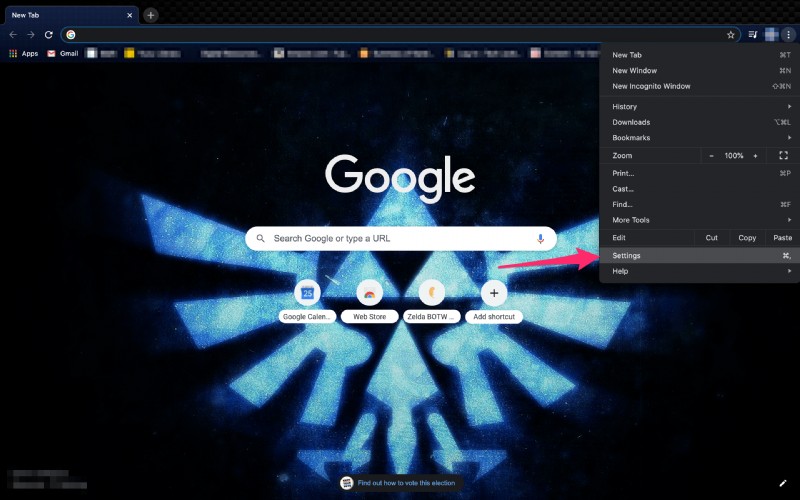
Task: Close the New Tab tab
Action: pyautogui.click(x=130, y=15)
